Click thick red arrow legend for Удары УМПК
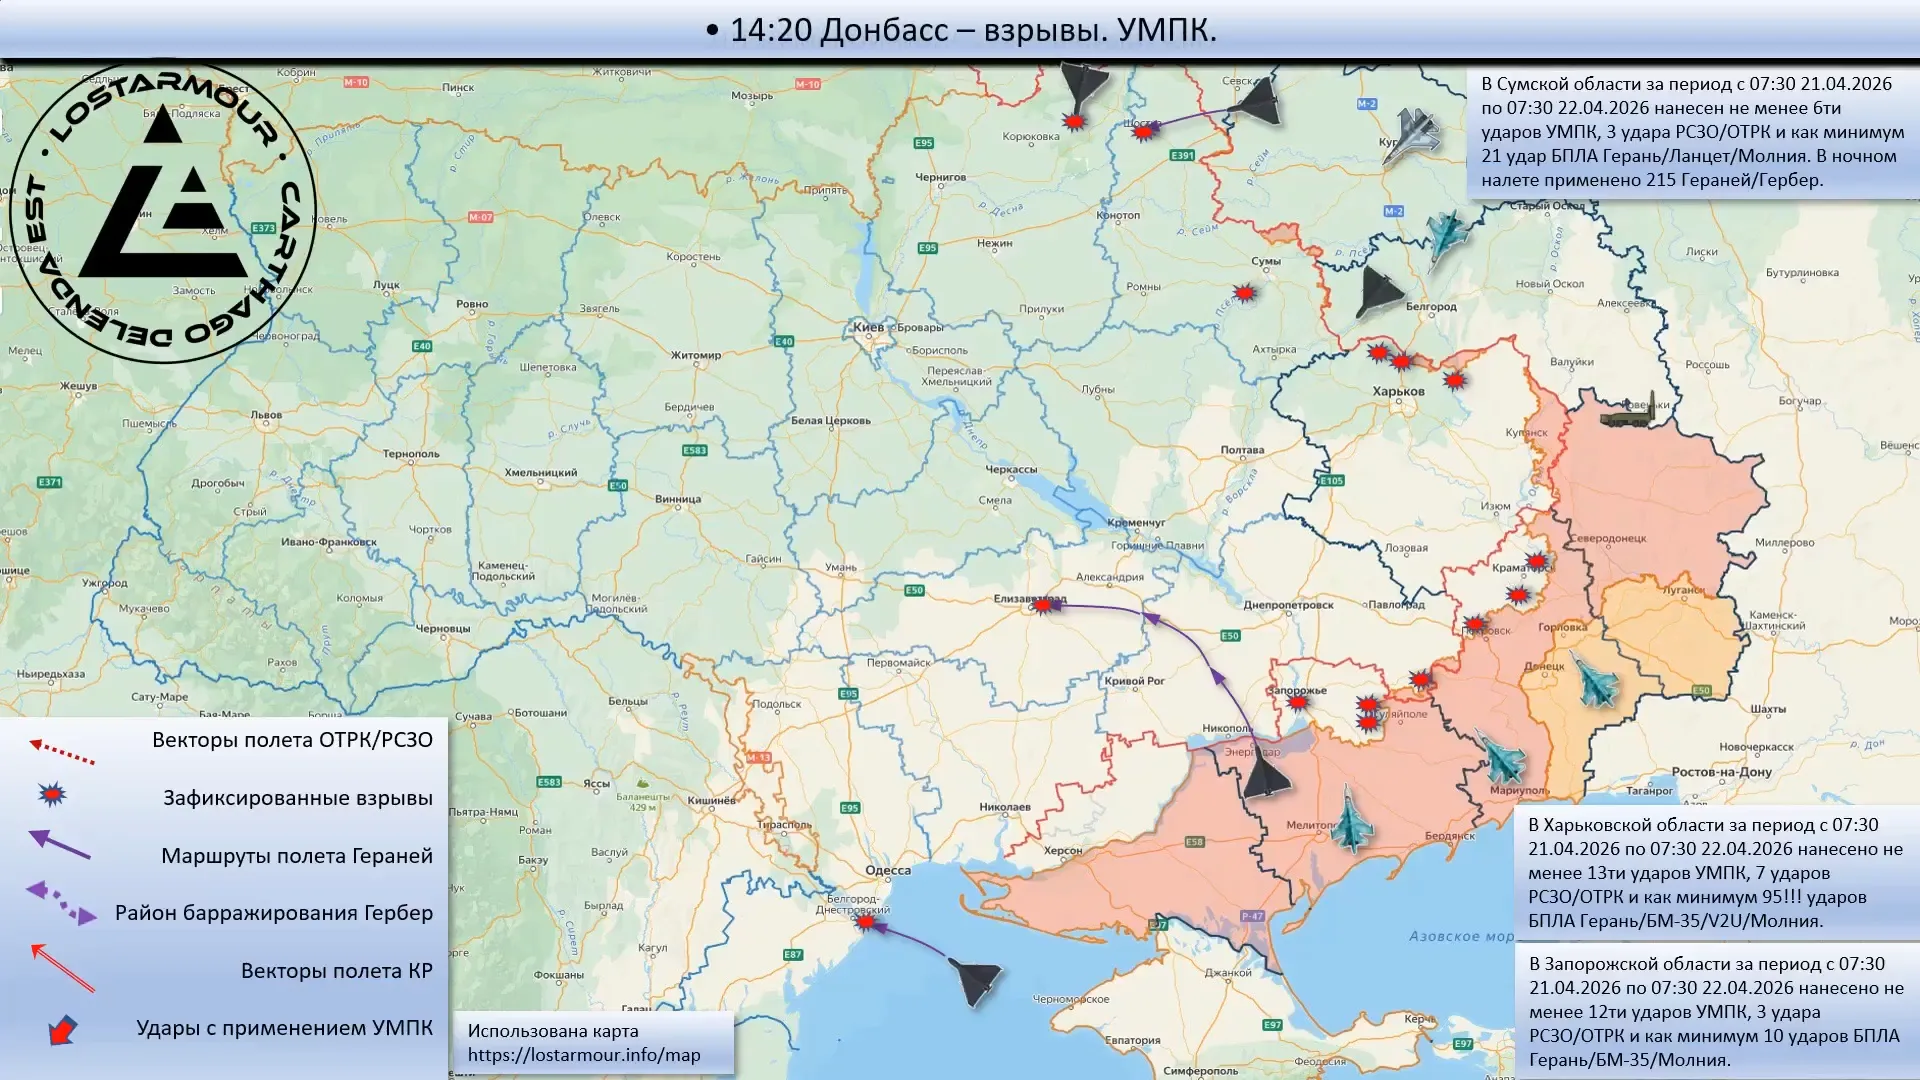1920x1080 pixels. click(x=63, y=1029)
